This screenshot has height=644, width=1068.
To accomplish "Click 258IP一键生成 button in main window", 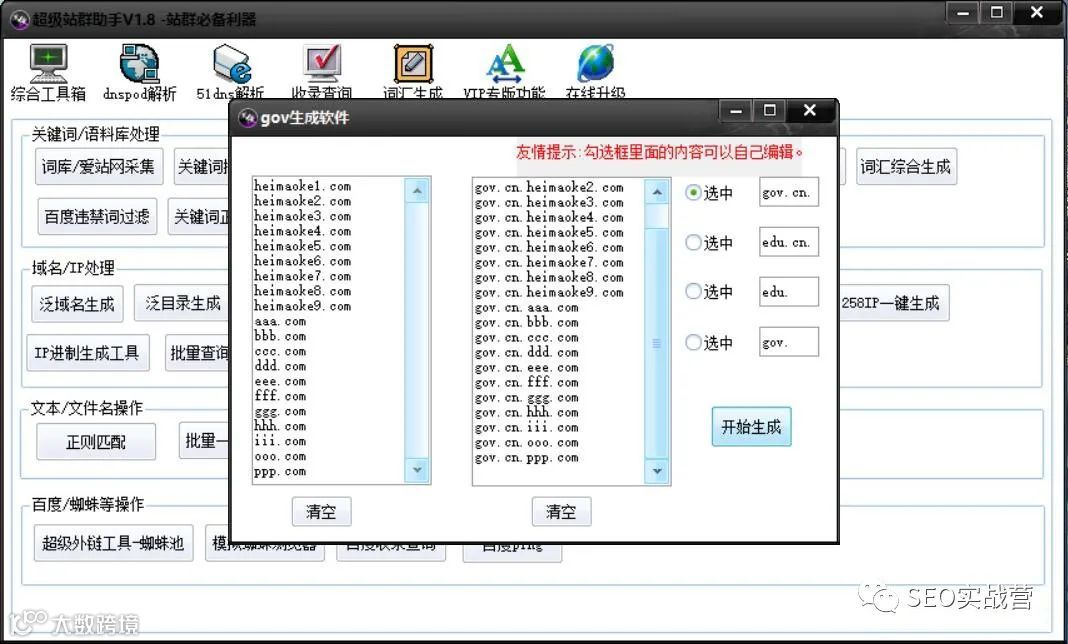I will click(892, 303).
